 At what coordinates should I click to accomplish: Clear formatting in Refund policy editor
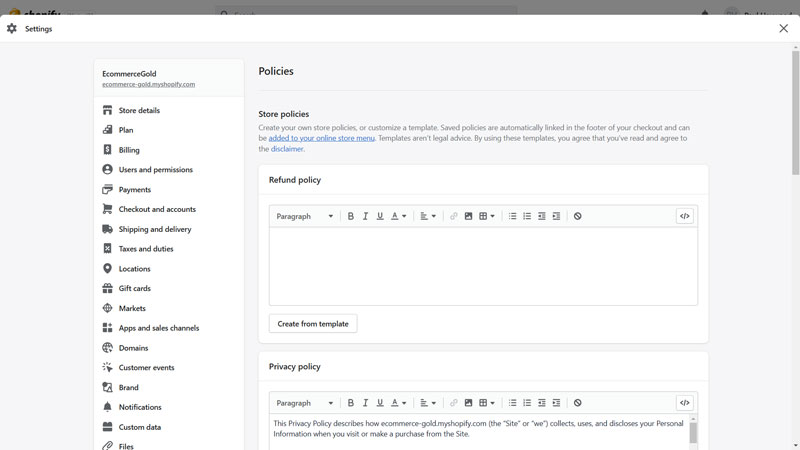[x=578, y=216]
